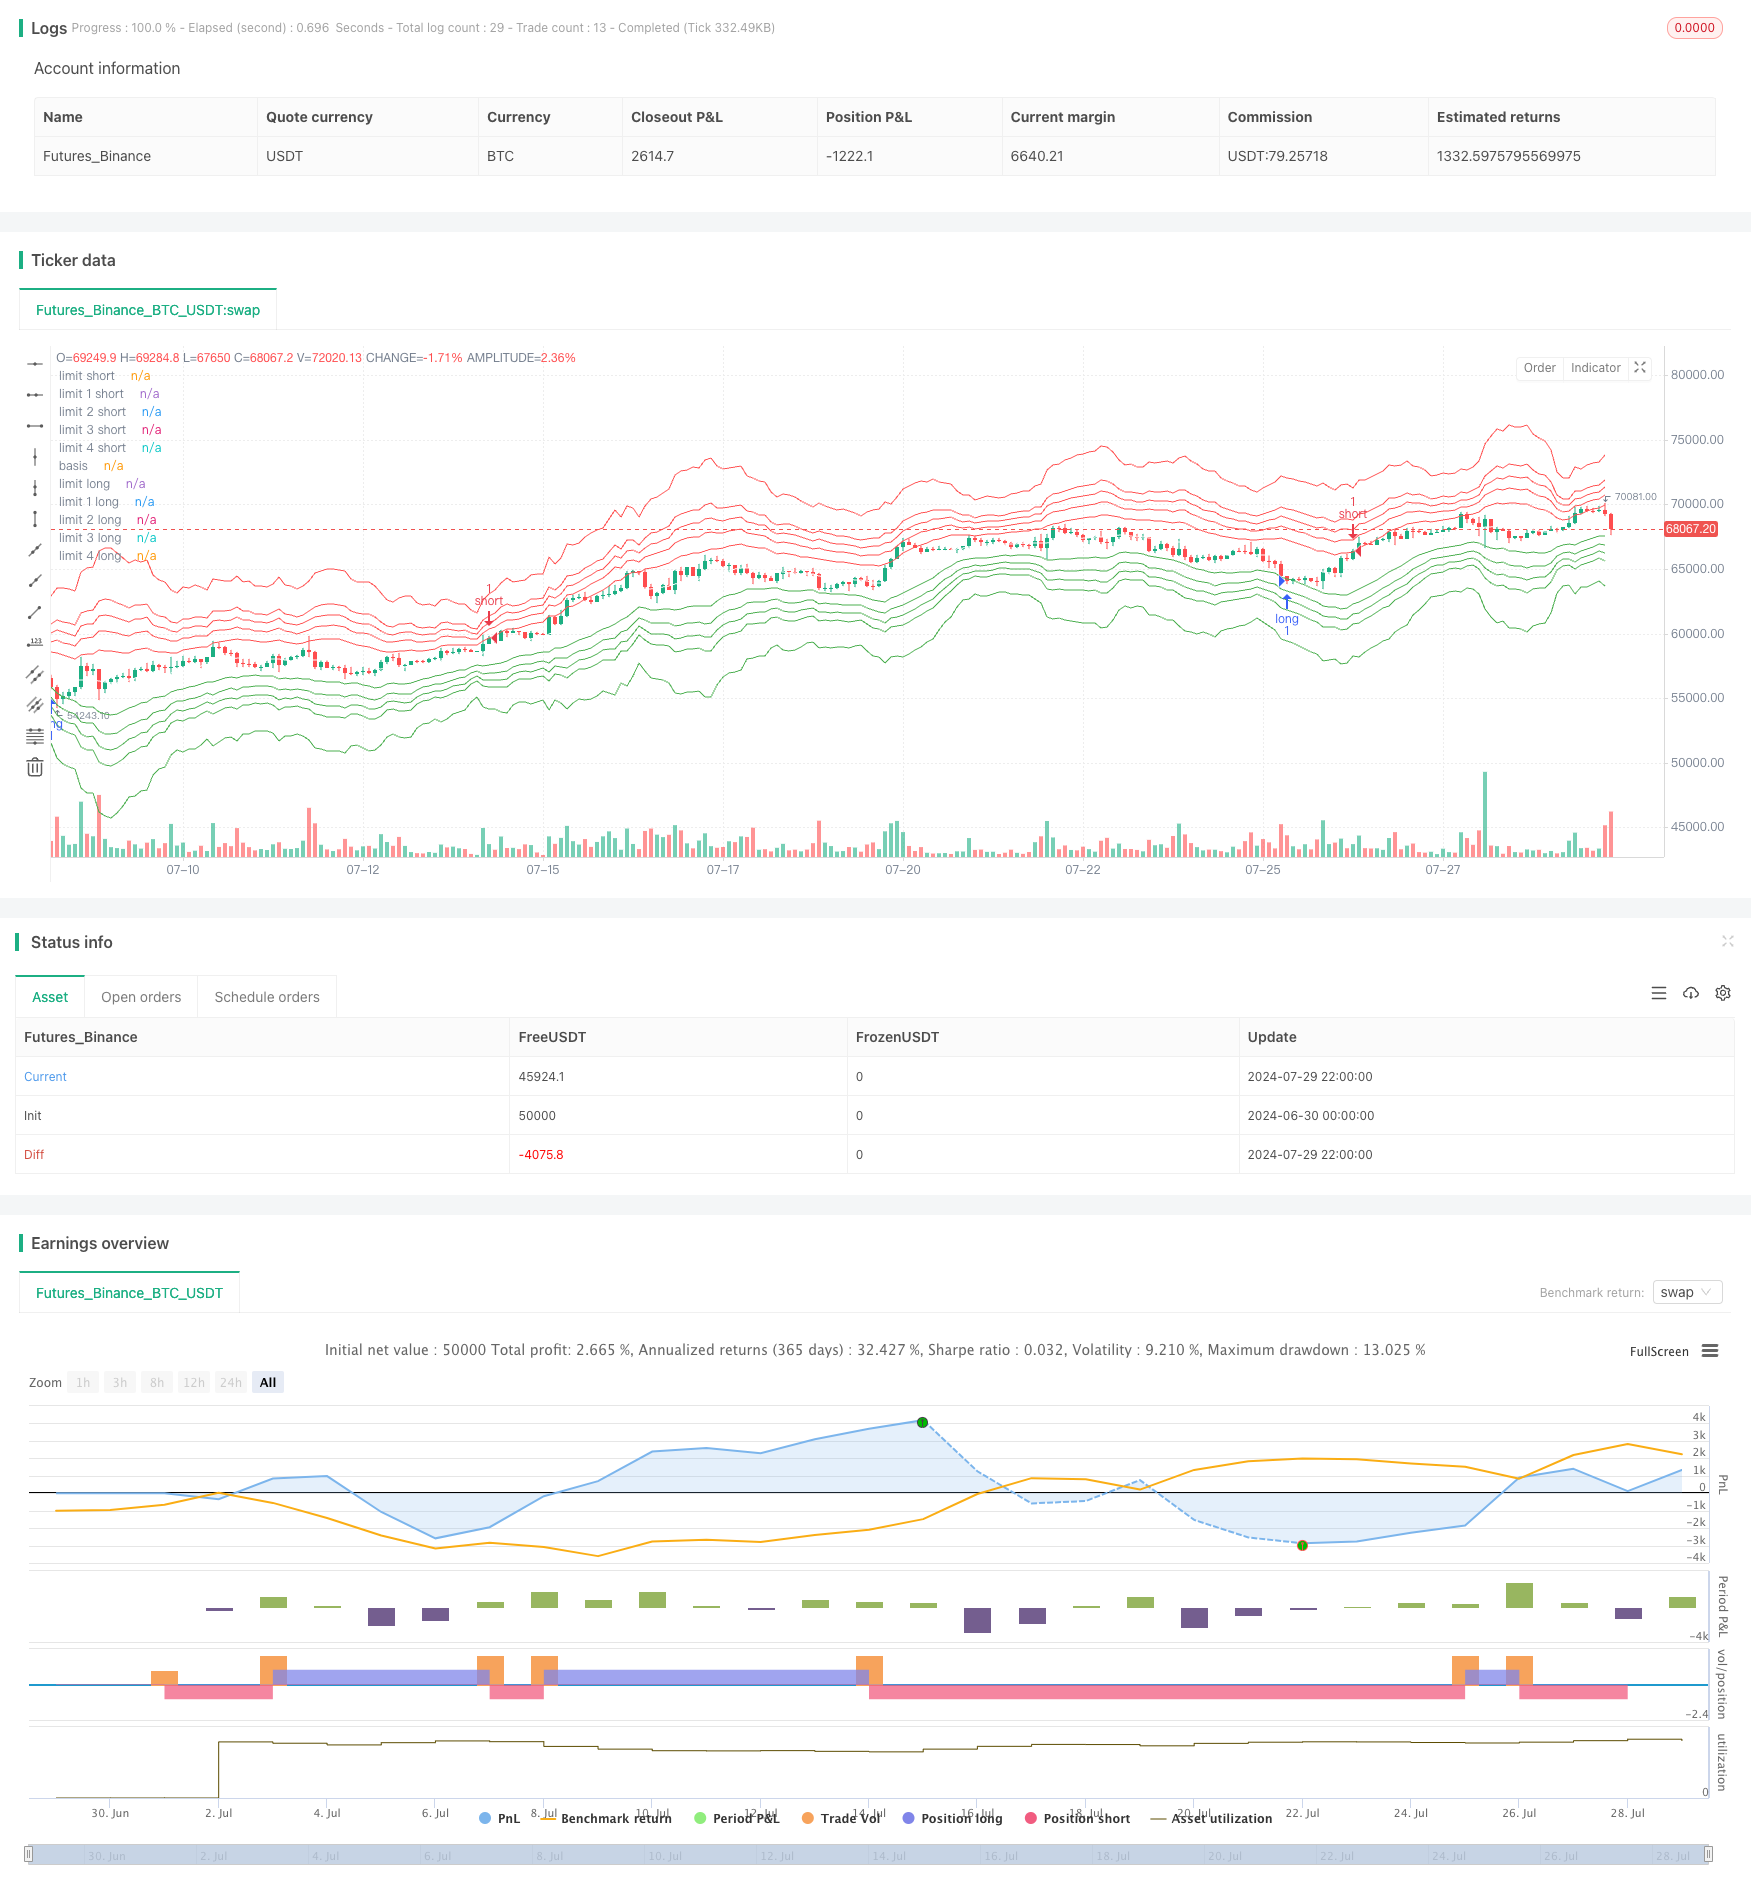
Task: Click the 'limit long' indicator legend label
Action: pyautogui.click(x=84, y=484)
